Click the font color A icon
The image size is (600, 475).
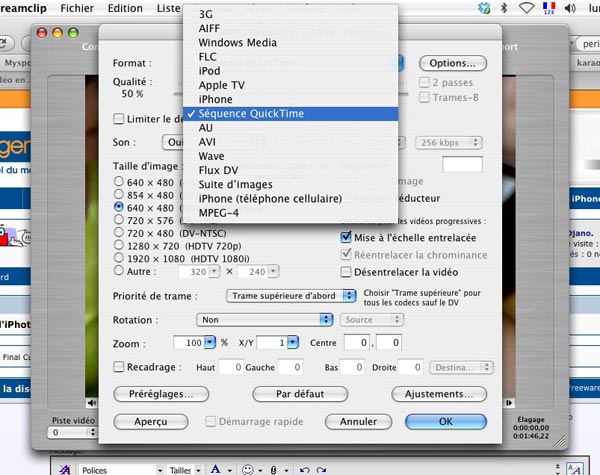click(216, 469)
